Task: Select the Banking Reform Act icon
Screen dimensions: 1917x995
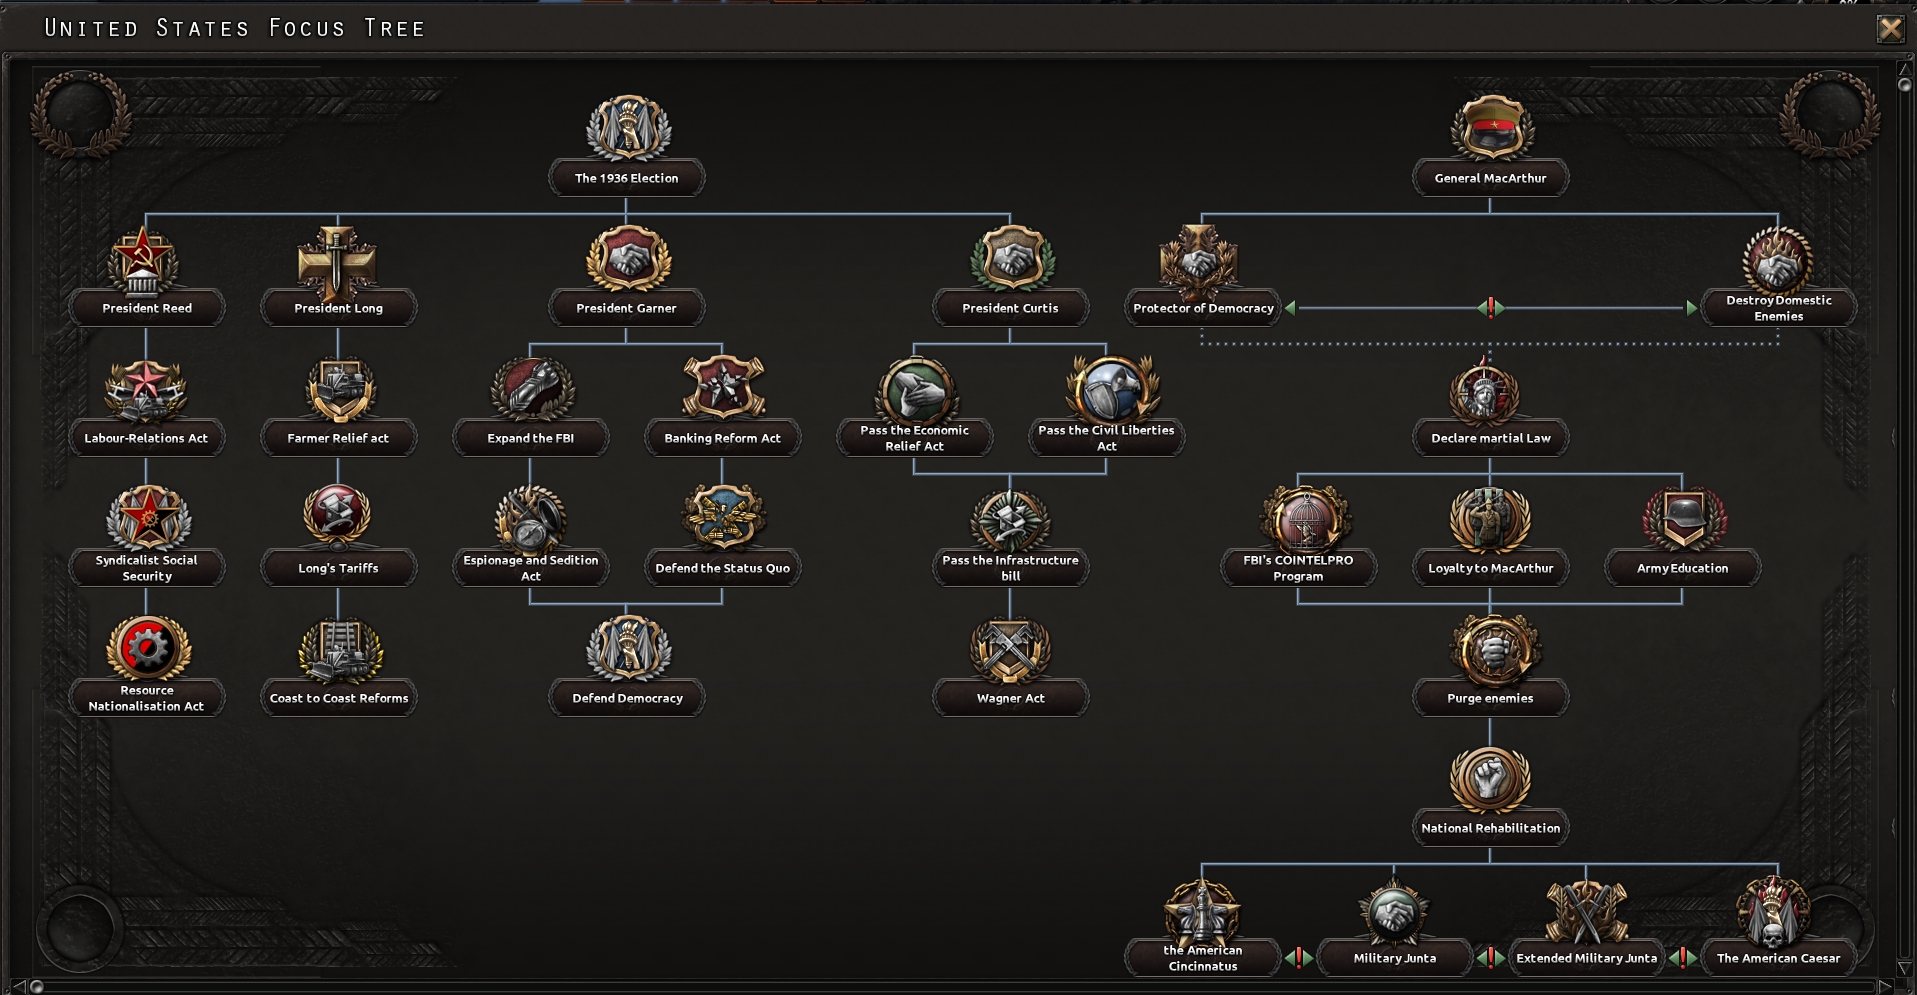Action: [x=723, y=387]
